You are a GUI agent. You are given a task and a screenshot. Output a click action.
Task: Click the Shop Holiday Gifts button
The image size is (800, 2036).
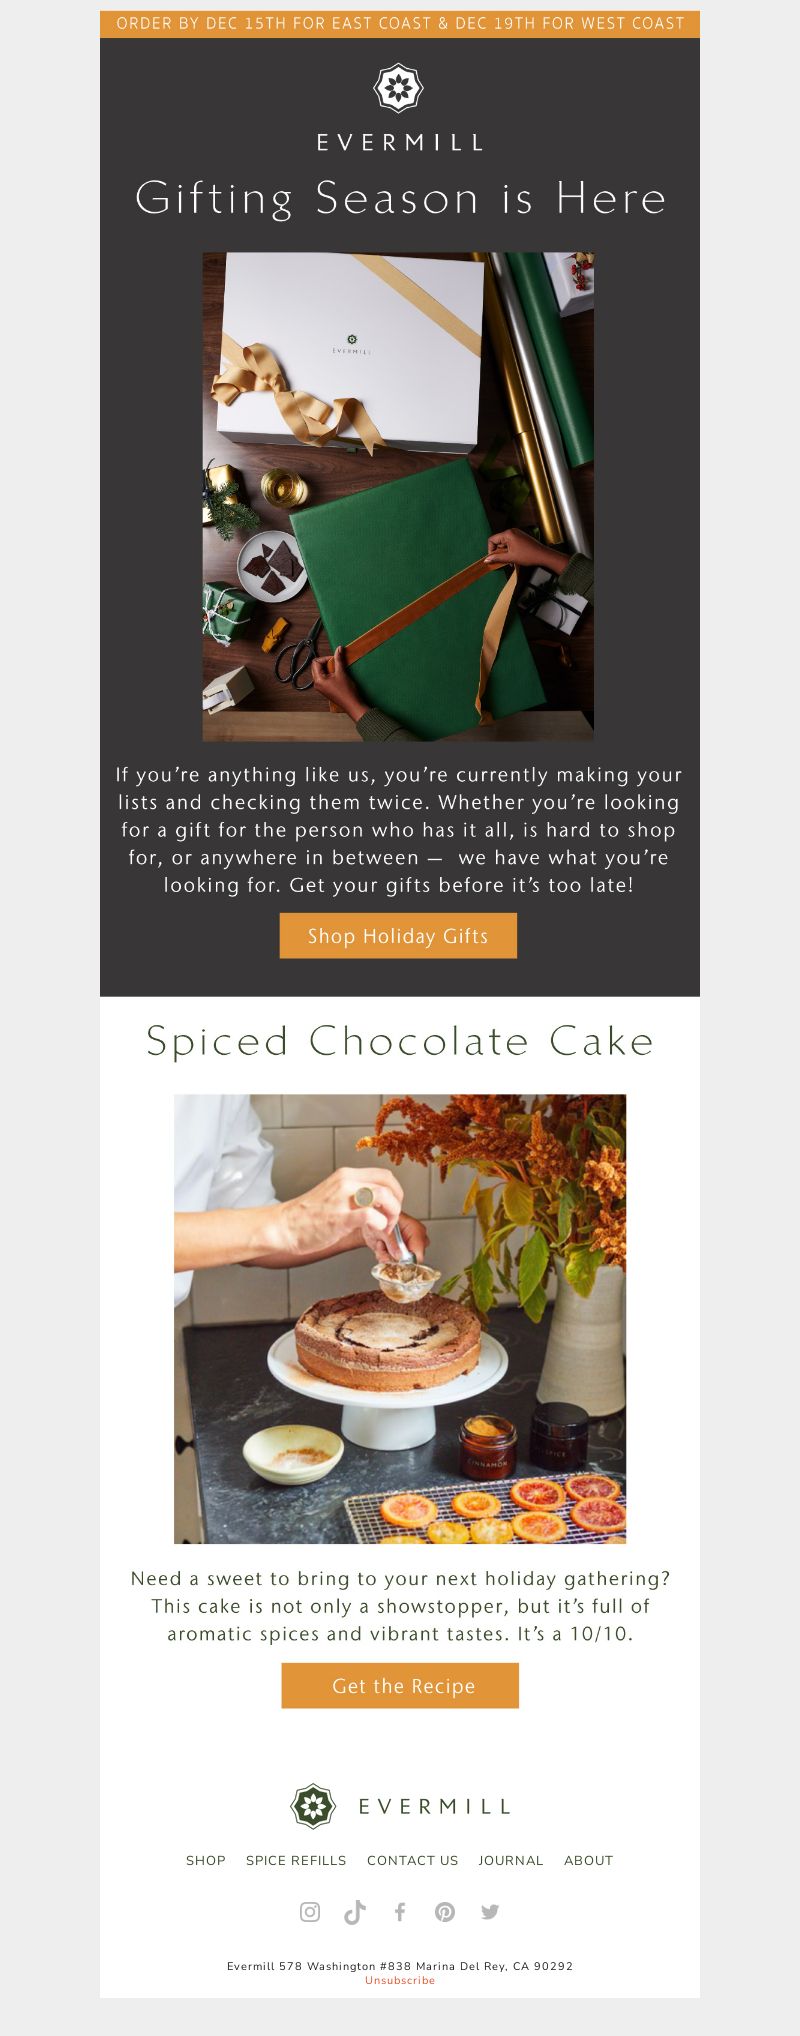[398, 935]
